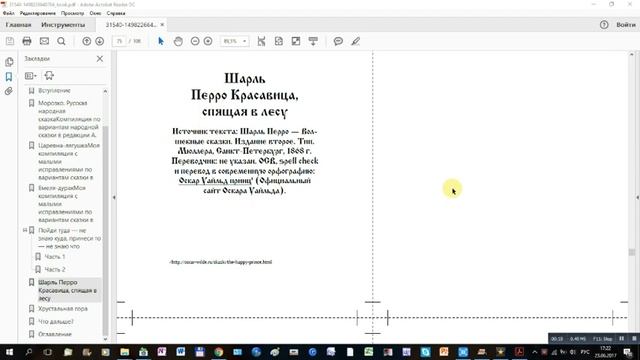
Task: Open the Windows Start menu
Action: click(9, 352)
